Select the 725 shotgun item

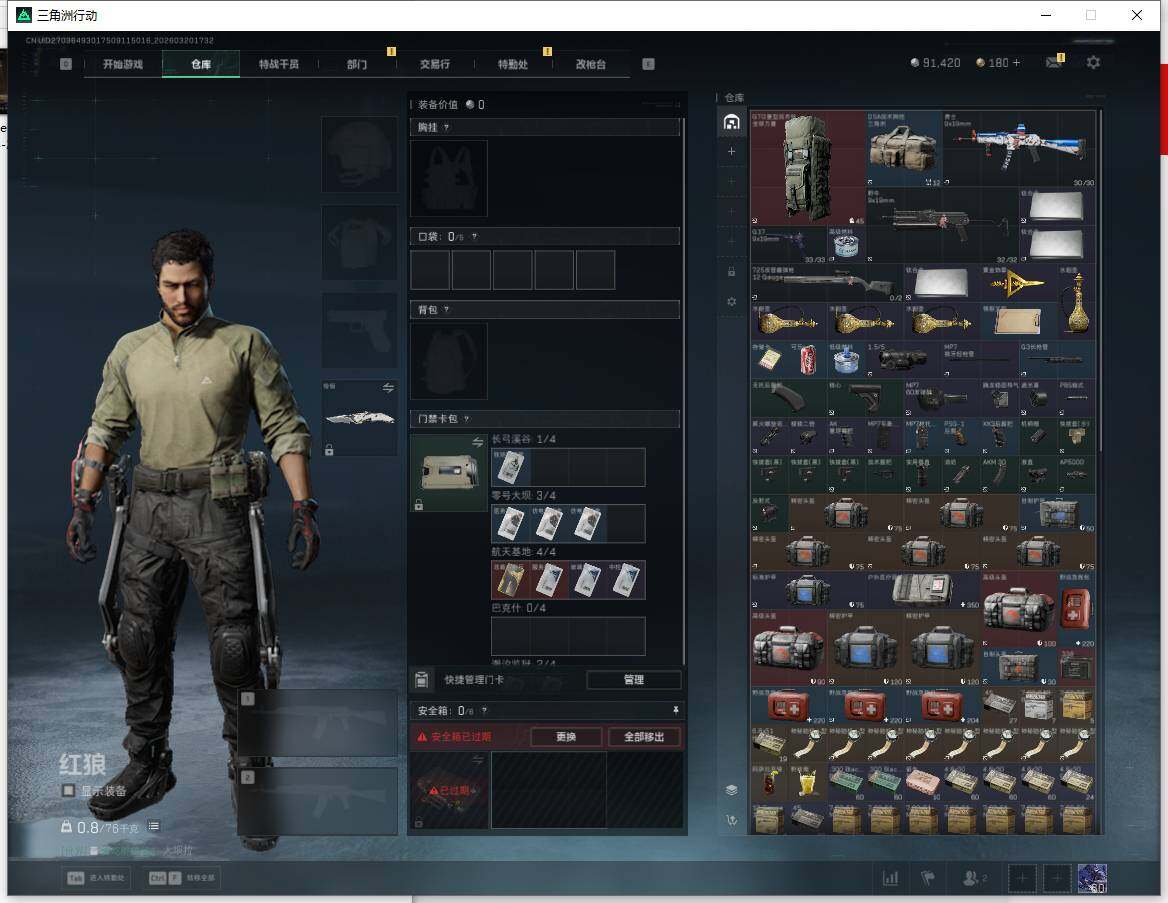coord(828,283)
